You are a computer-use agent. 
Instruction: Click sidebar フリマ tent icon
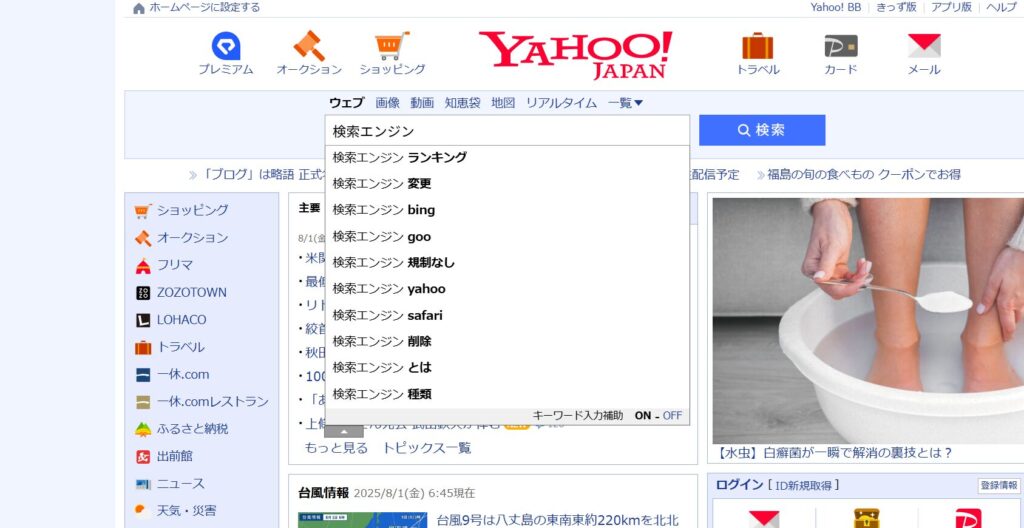pyautogui.click(x=143, y=266)
